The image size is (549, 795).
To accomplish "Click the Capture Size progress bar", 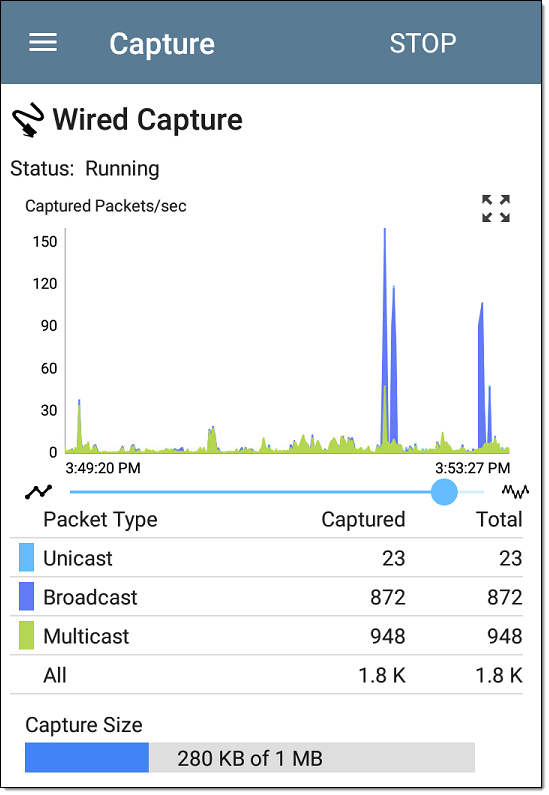I will point(250,757).
